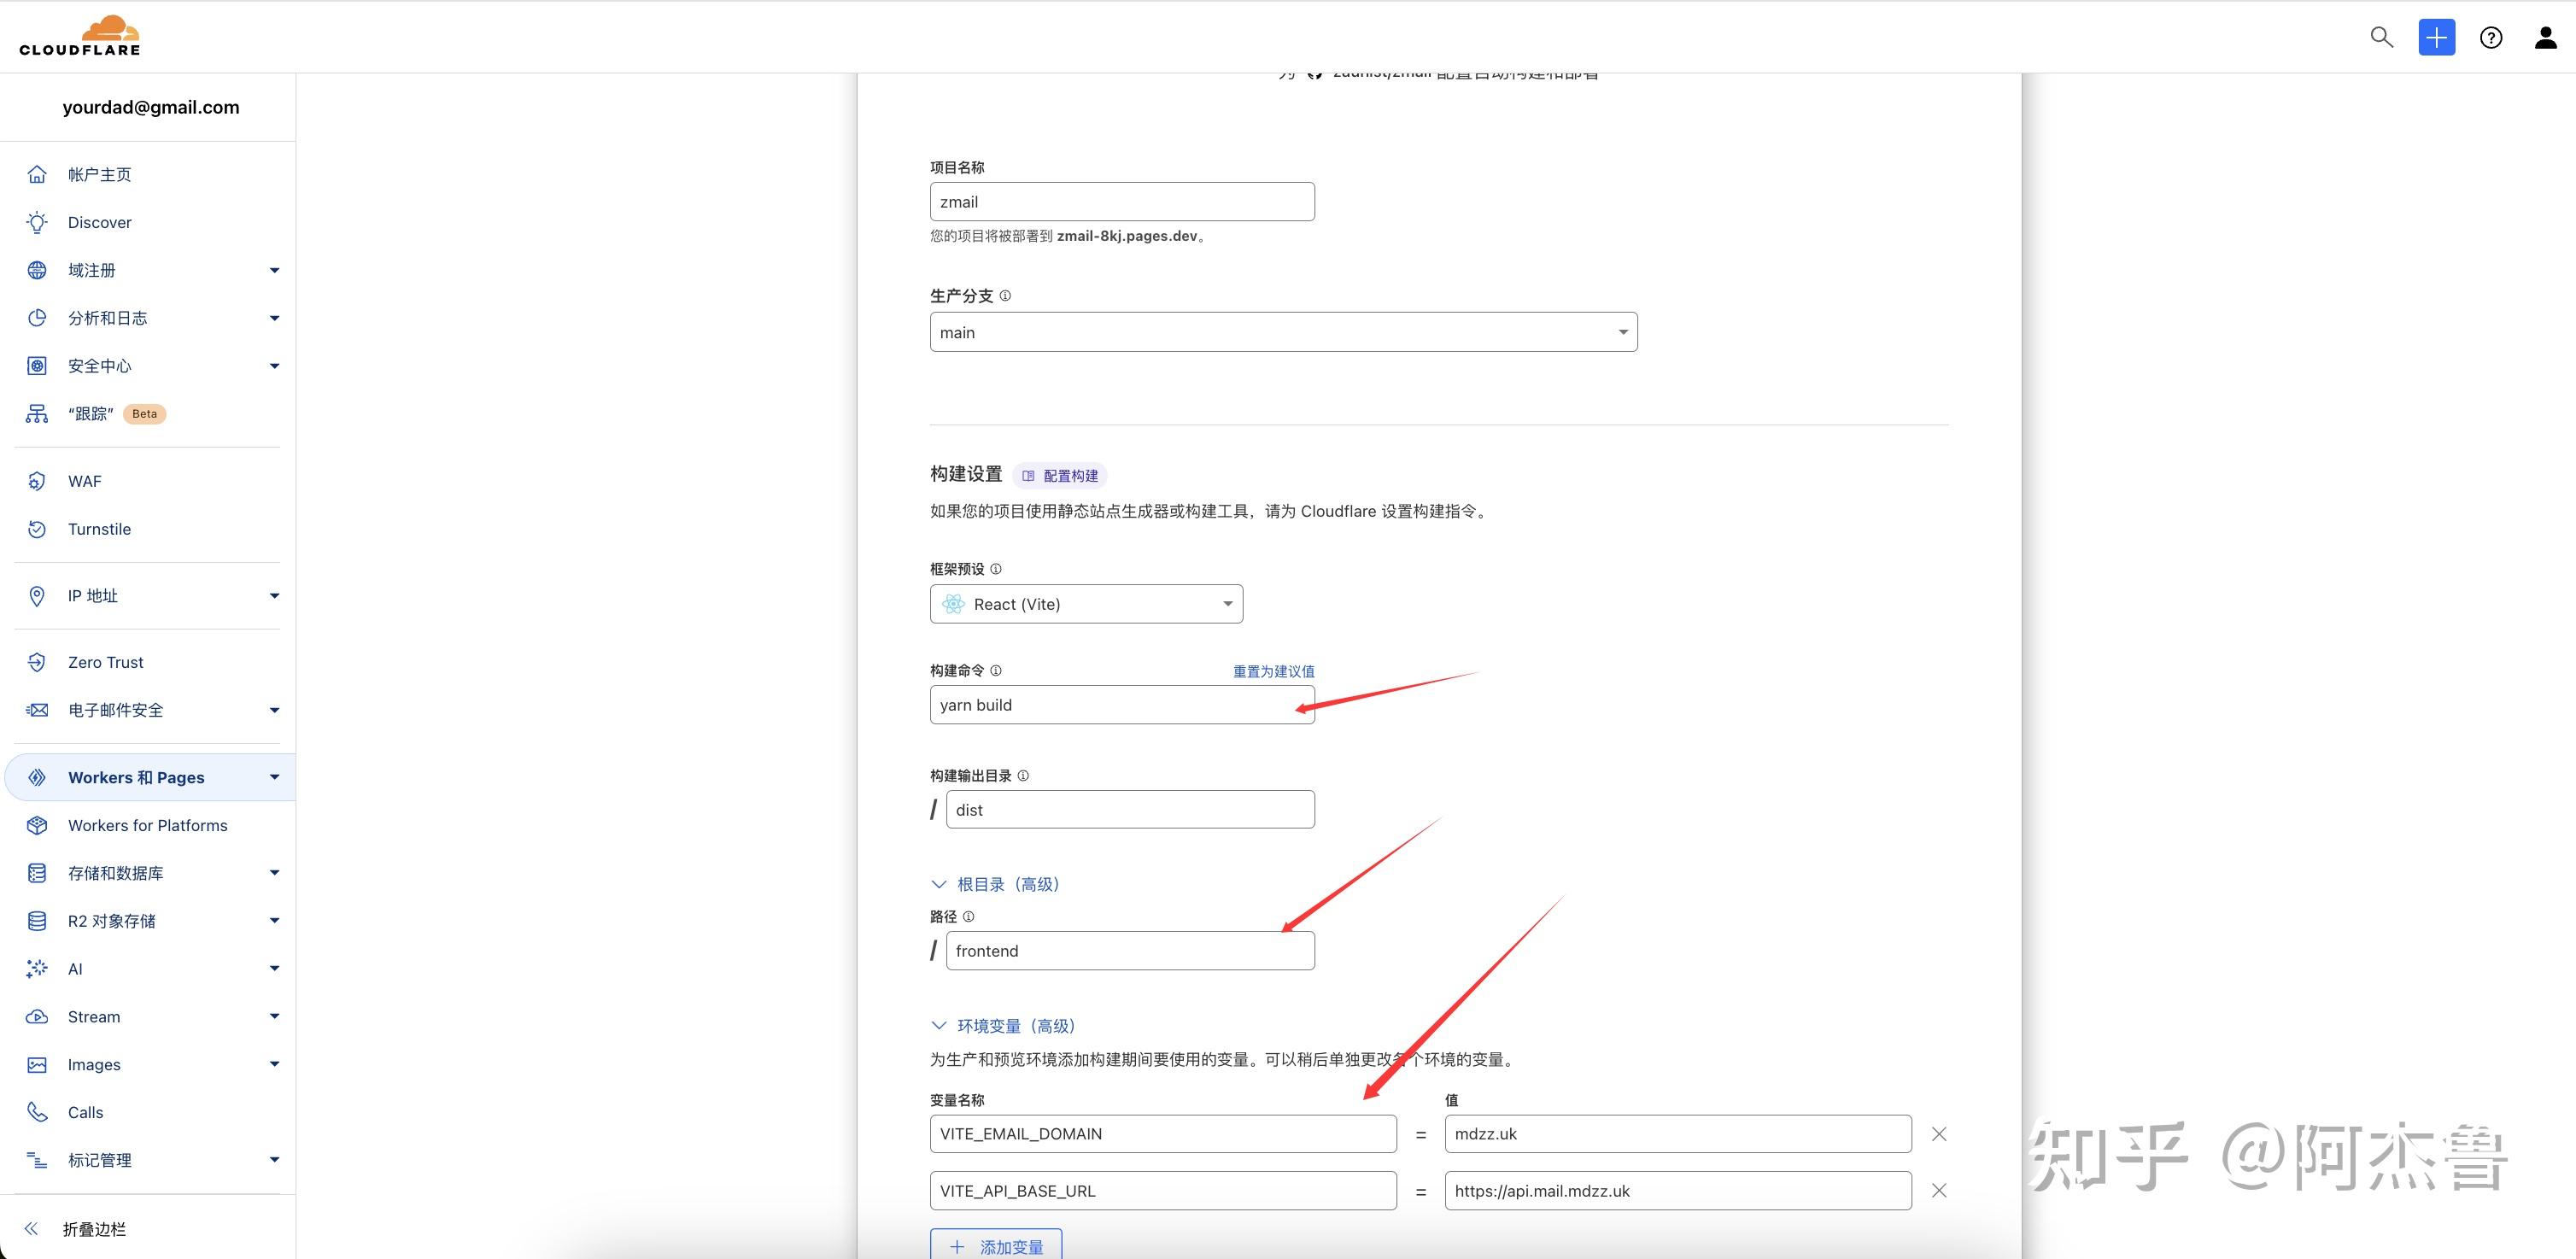Open the 配置构建 documentation link
This screenshot has width=2576, height=1259.
1061,476
